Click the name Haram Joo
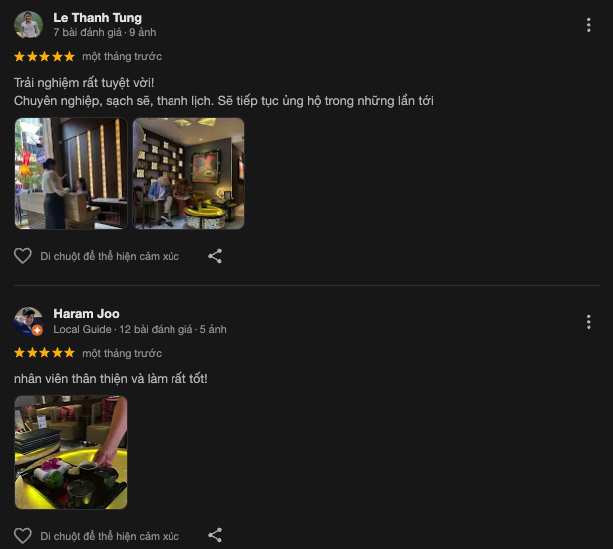 pos(86,314)
